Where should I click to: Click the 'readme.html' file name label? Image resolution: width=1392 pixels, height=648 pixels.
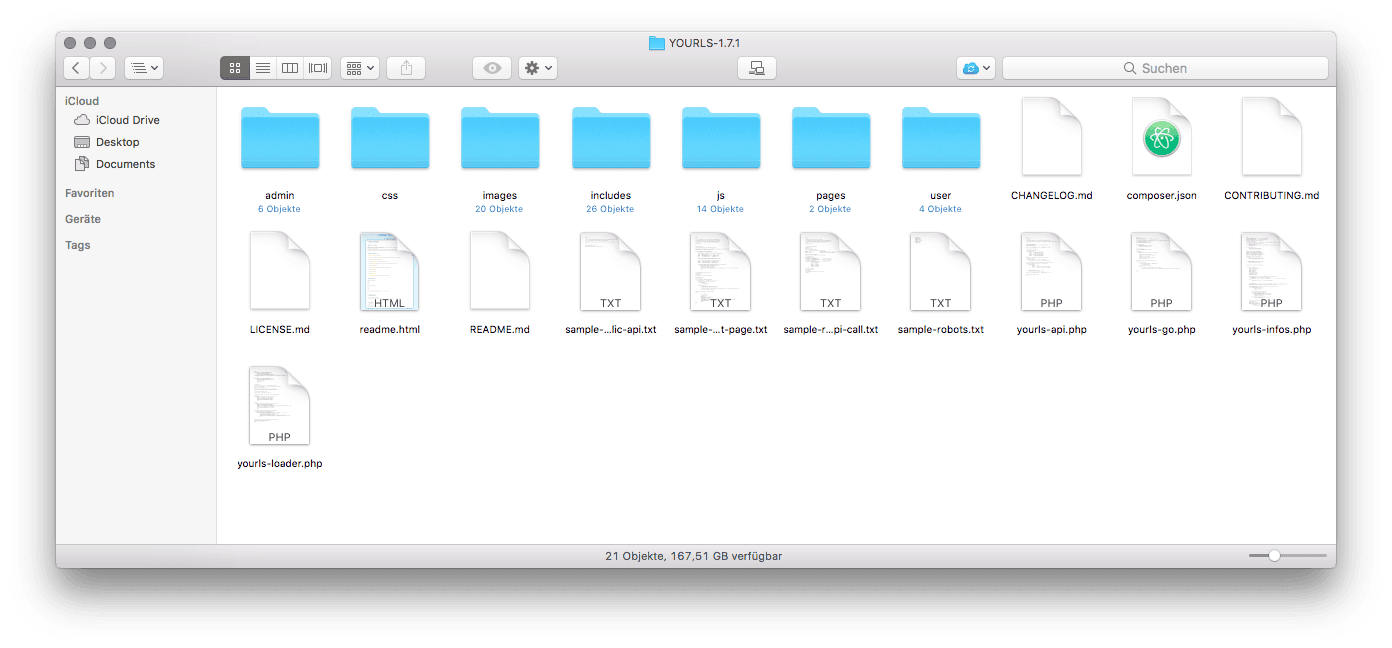pos(390,329)
